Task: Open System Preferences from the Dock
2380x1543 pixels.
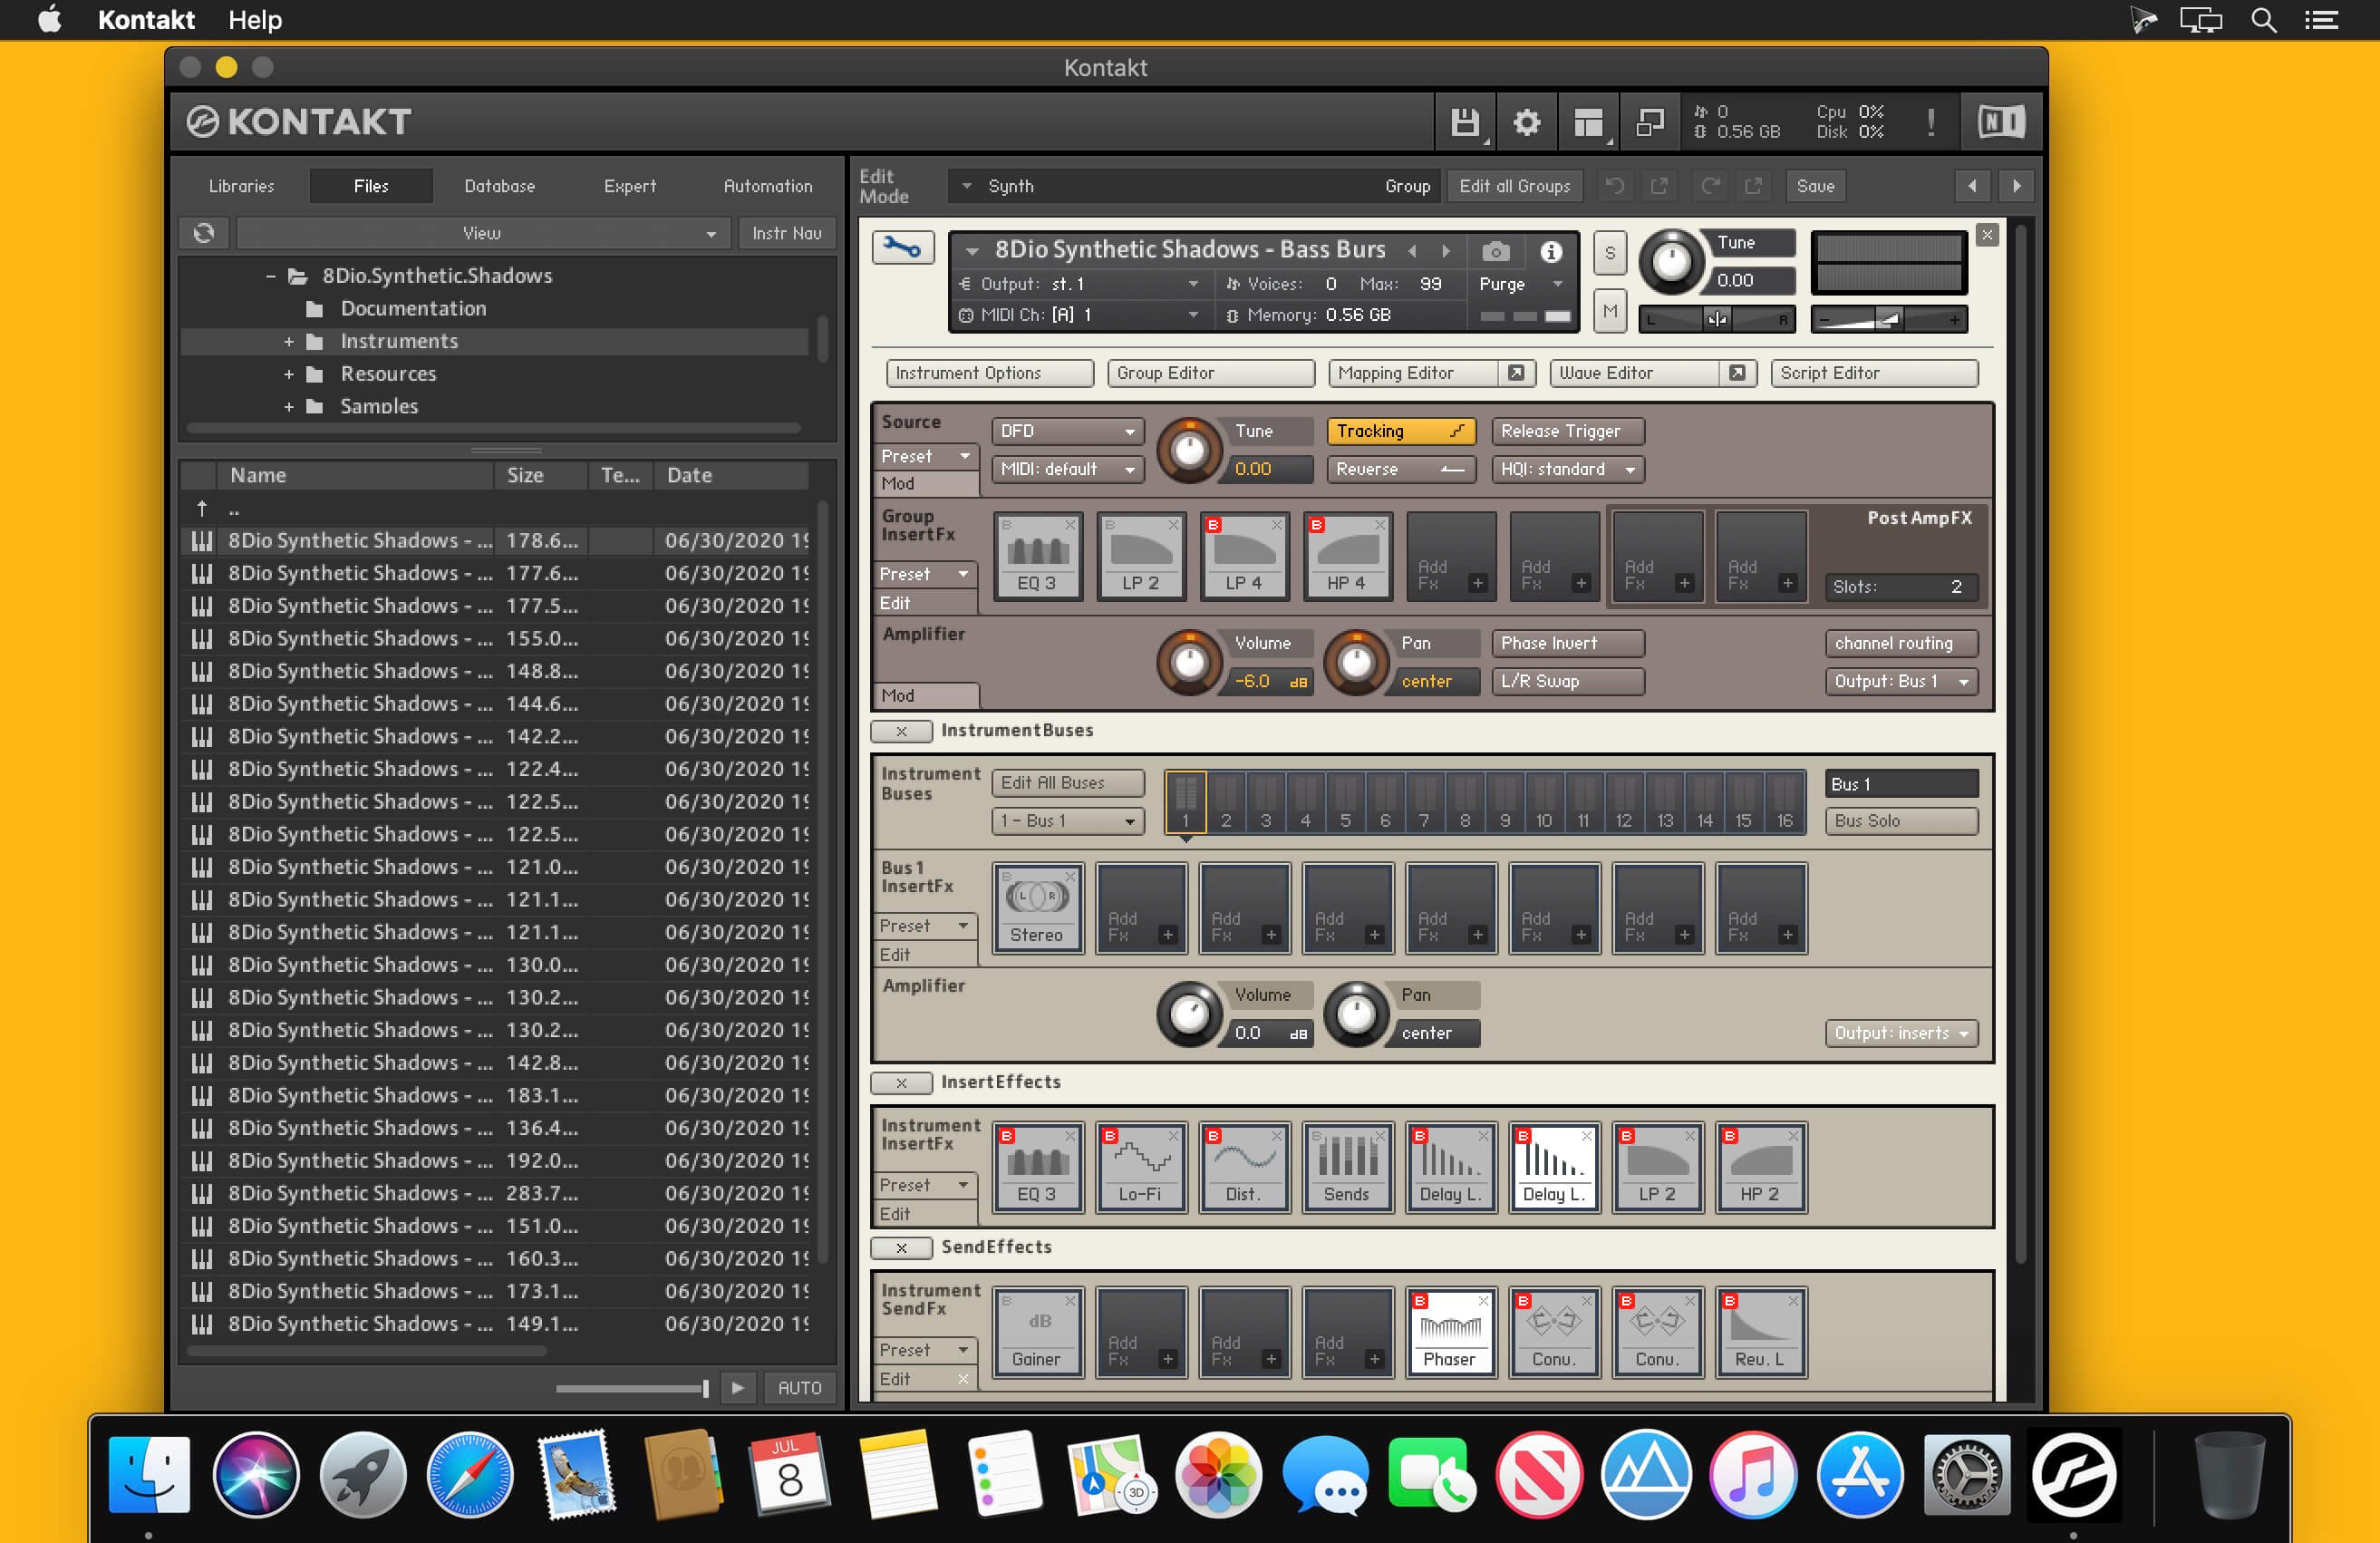Action: (x=1966, y=1475)
